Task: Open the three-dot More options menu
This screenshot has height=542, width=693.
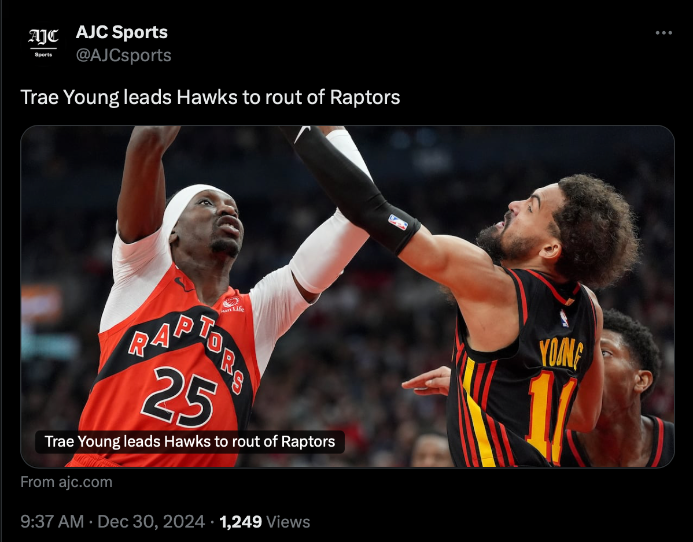Action: [663, 33]
